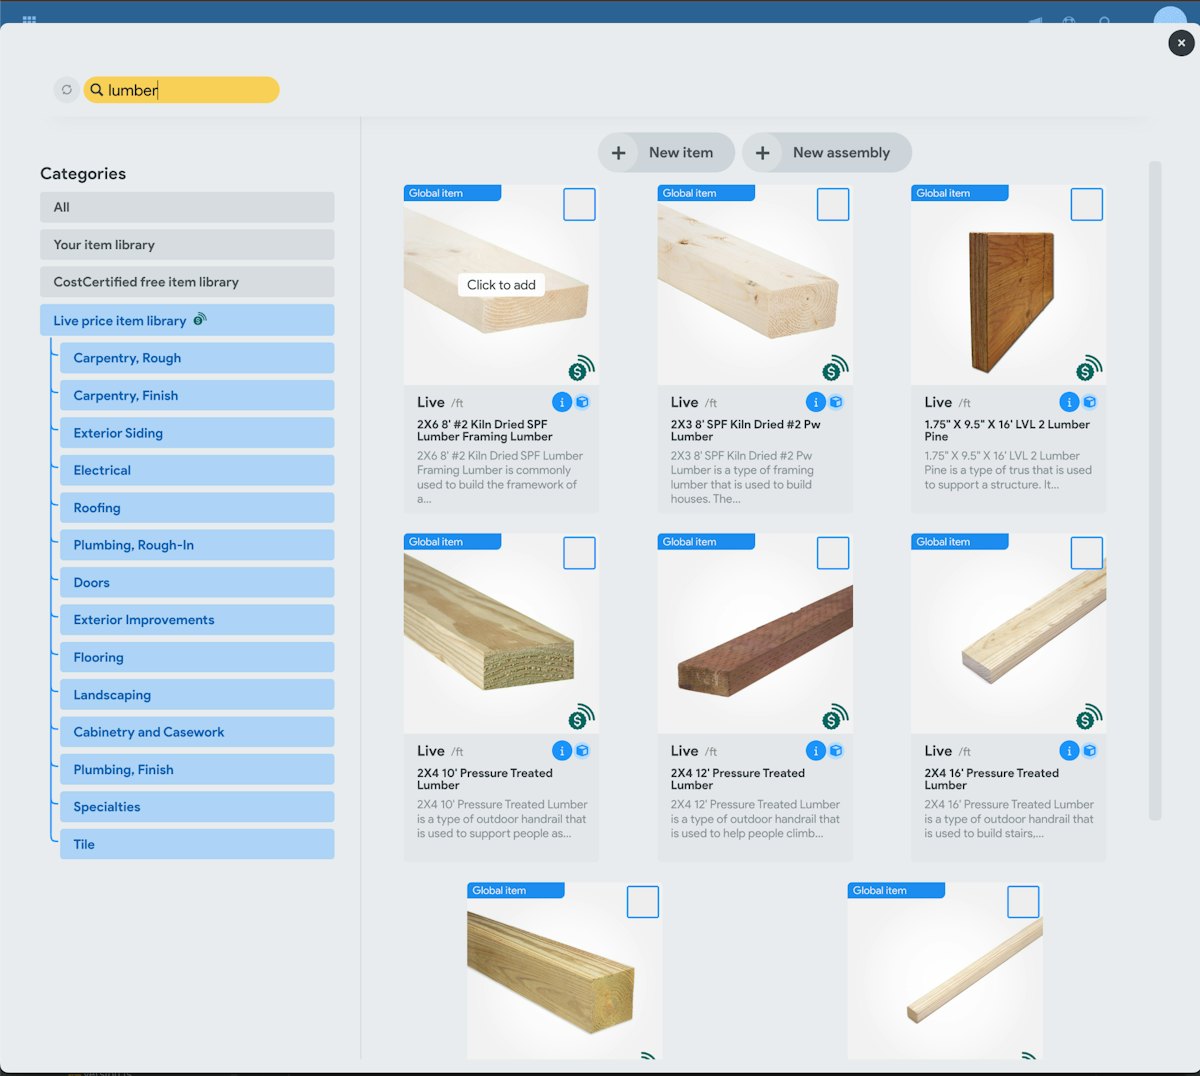Screen dimensions: 1200x1076
Task: Collapse the Live price item library category
Action: point(187,319)
